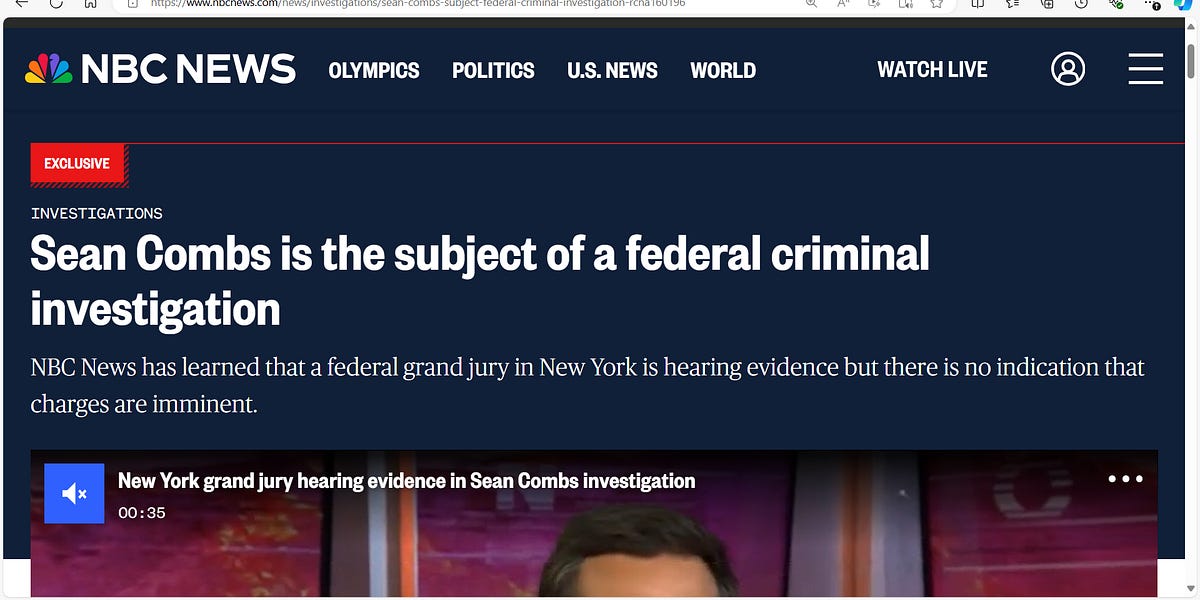Switch to the POLITICS section
This screenshot has width=1200, height=600.
pos(493,70)
